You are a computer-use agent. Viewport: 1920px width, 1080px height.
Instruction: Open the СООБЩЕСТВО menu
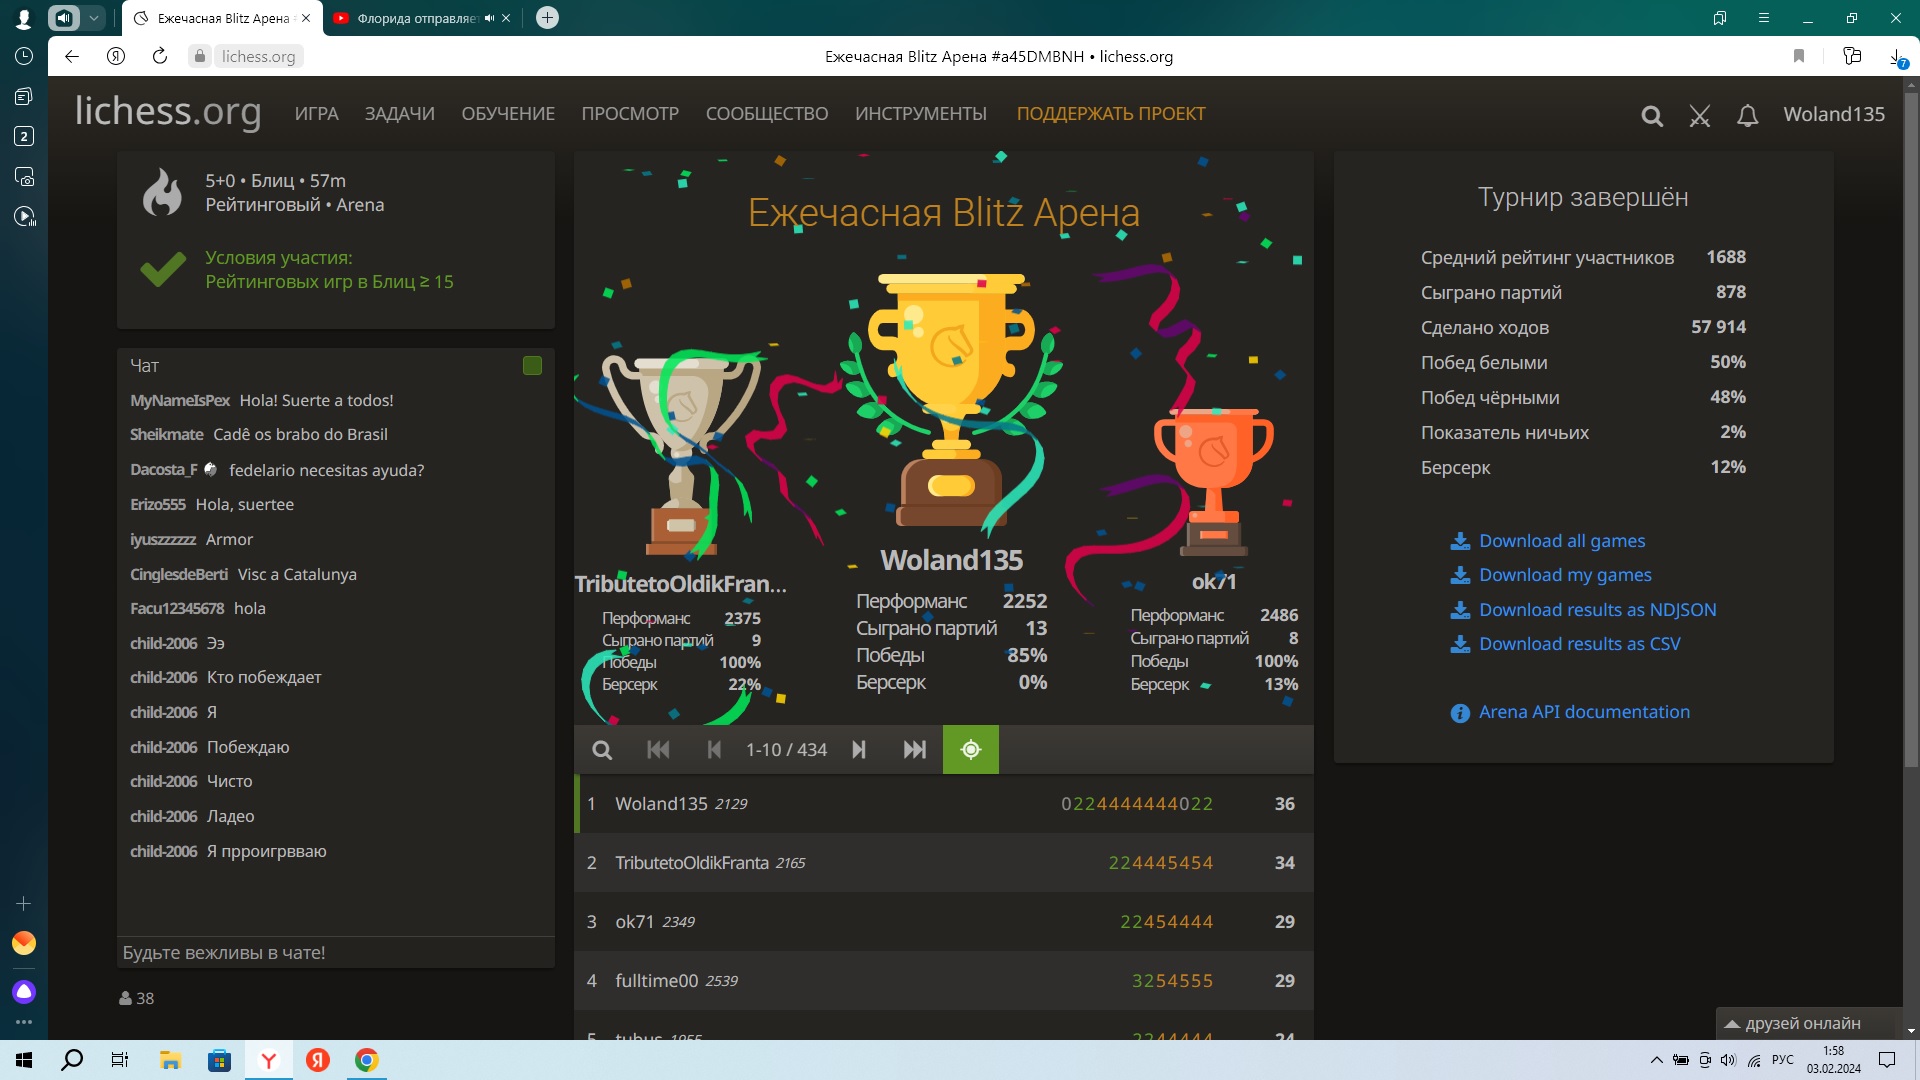pos(767,114)
